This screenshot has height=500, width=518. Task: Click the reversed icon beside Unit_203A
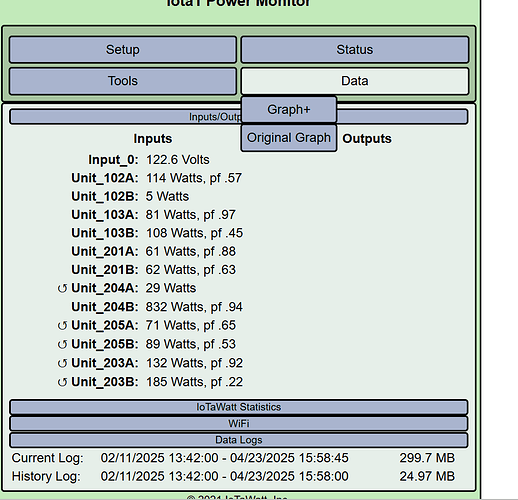pos(62,363)
